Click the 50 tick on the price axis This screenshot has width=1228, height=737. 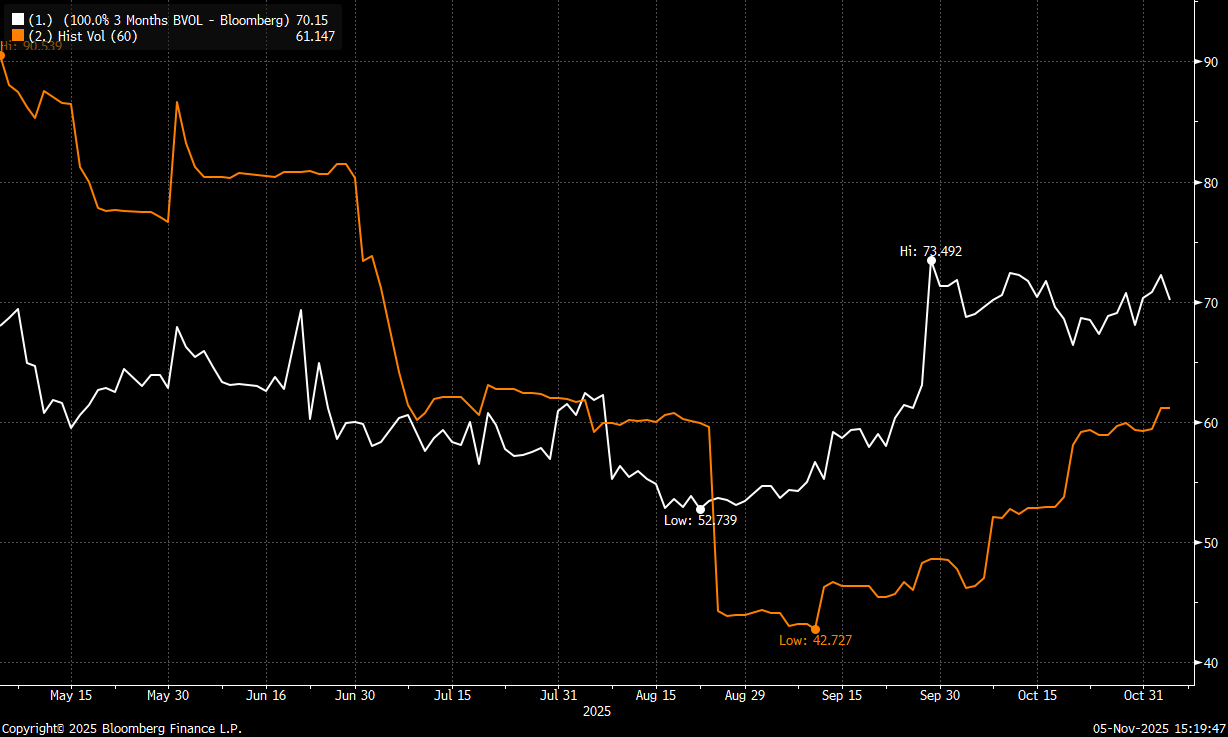1210,543
